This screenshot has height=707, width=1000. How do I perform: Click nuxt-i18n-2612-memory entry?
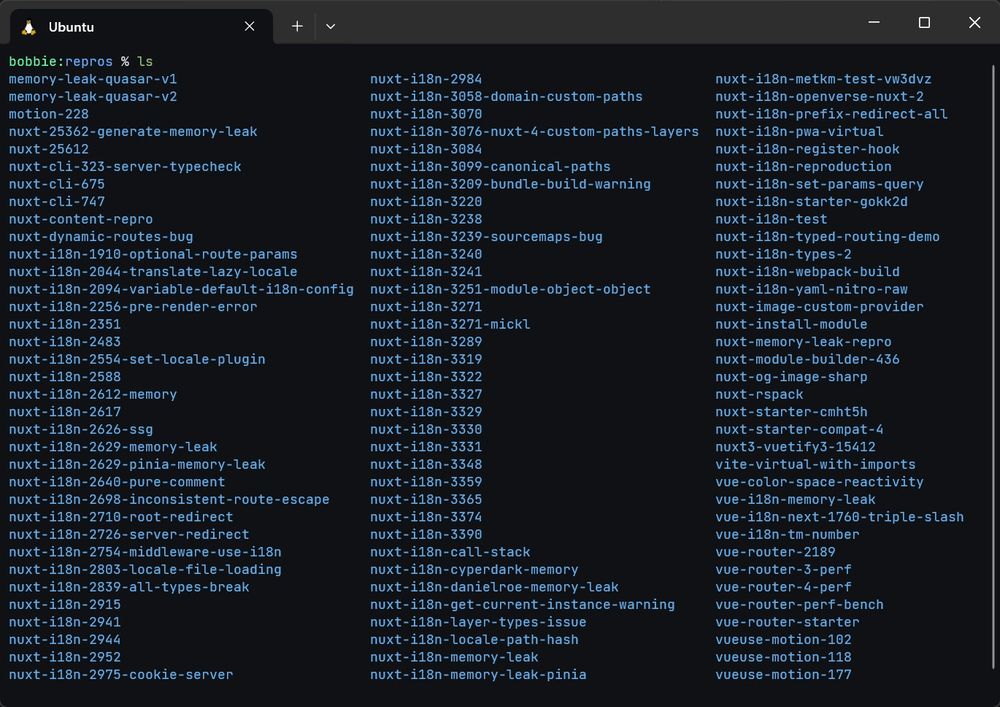point(92,395)
